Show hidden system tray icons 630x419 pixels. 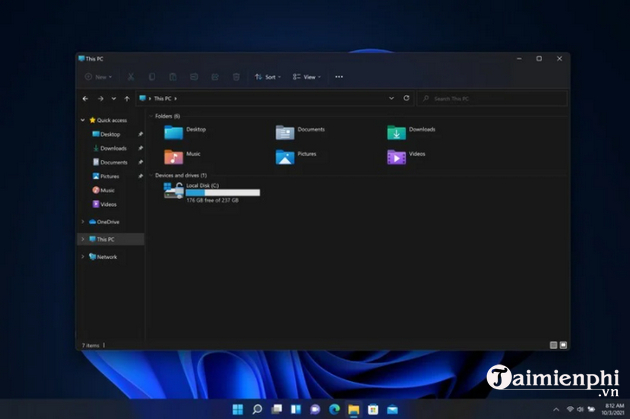tap(556, 409)
